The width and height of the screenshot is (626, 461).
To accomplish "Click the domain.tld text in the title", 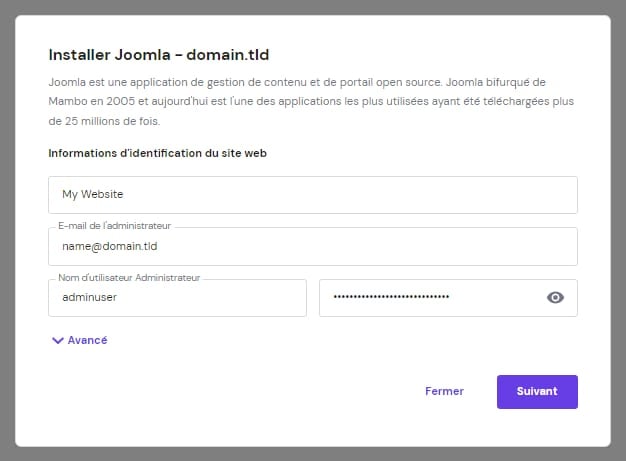I will pyautogui.click(x=231, y=55).
